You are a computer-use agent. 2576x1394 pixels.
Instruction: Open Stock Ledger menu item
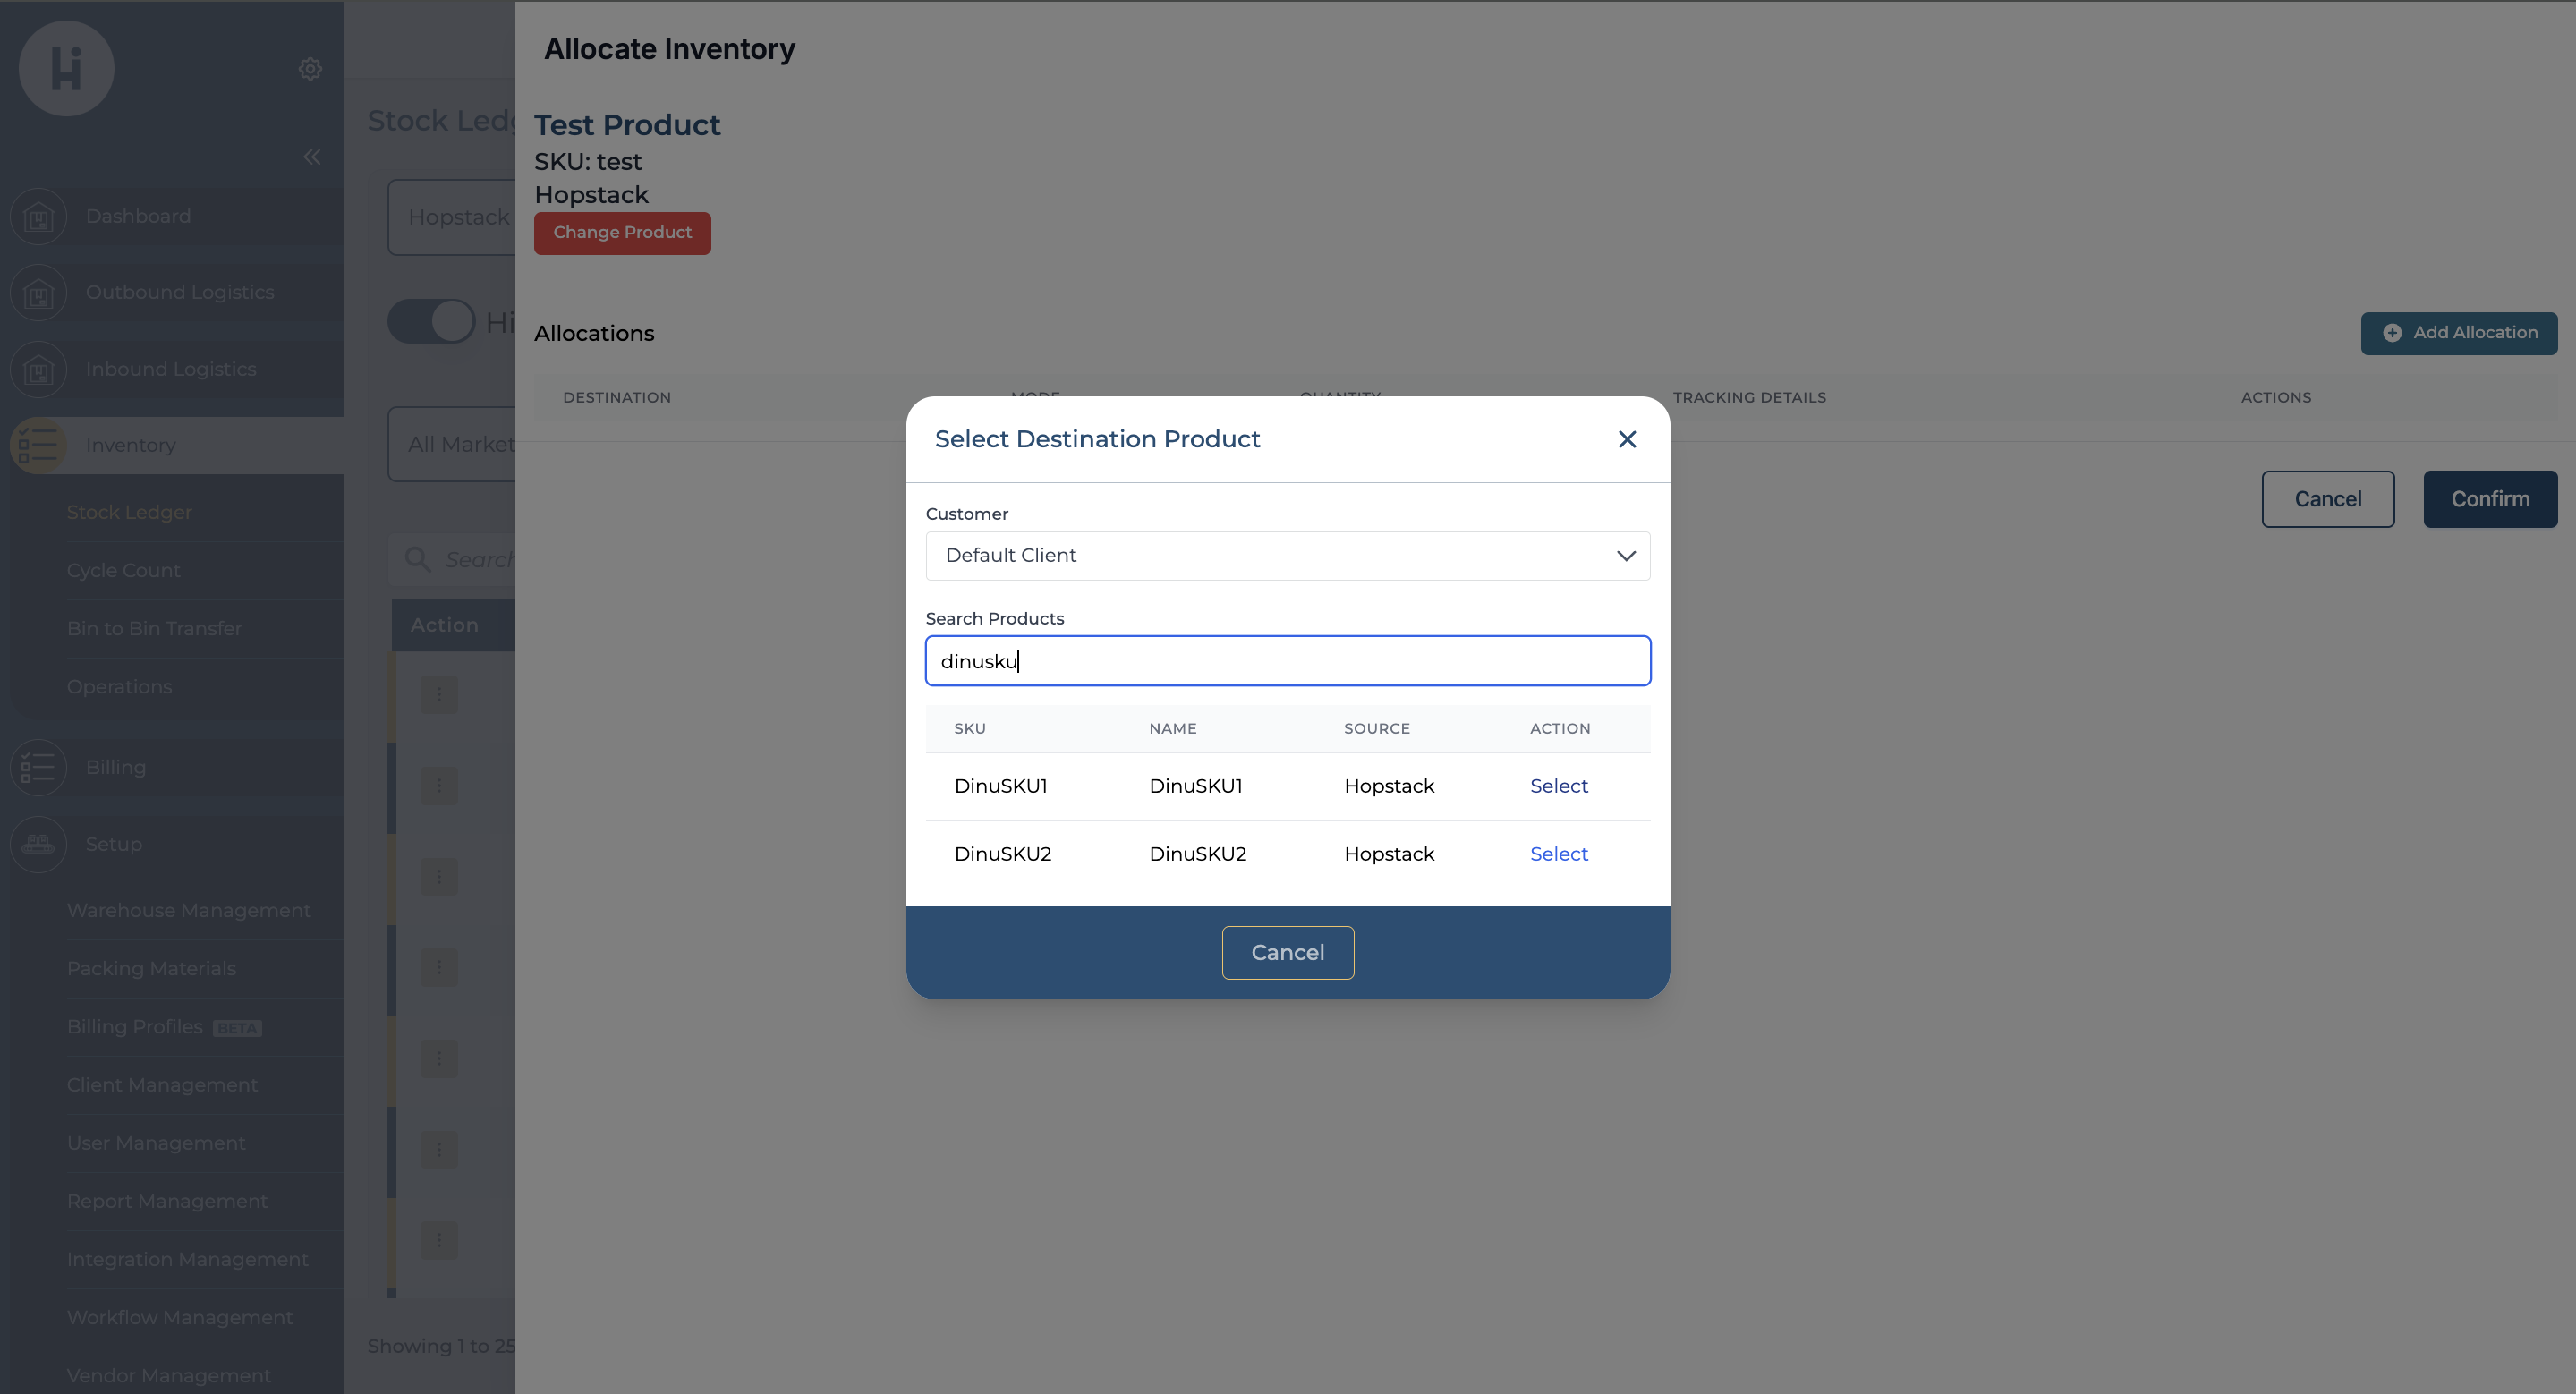129,512
